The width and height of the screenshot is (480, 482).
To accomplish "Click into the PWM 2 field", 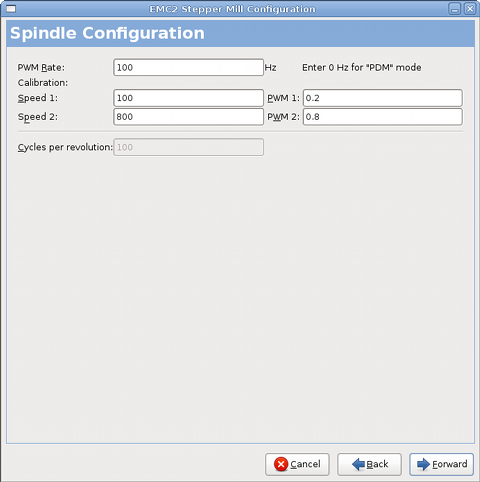I will 382,117.
